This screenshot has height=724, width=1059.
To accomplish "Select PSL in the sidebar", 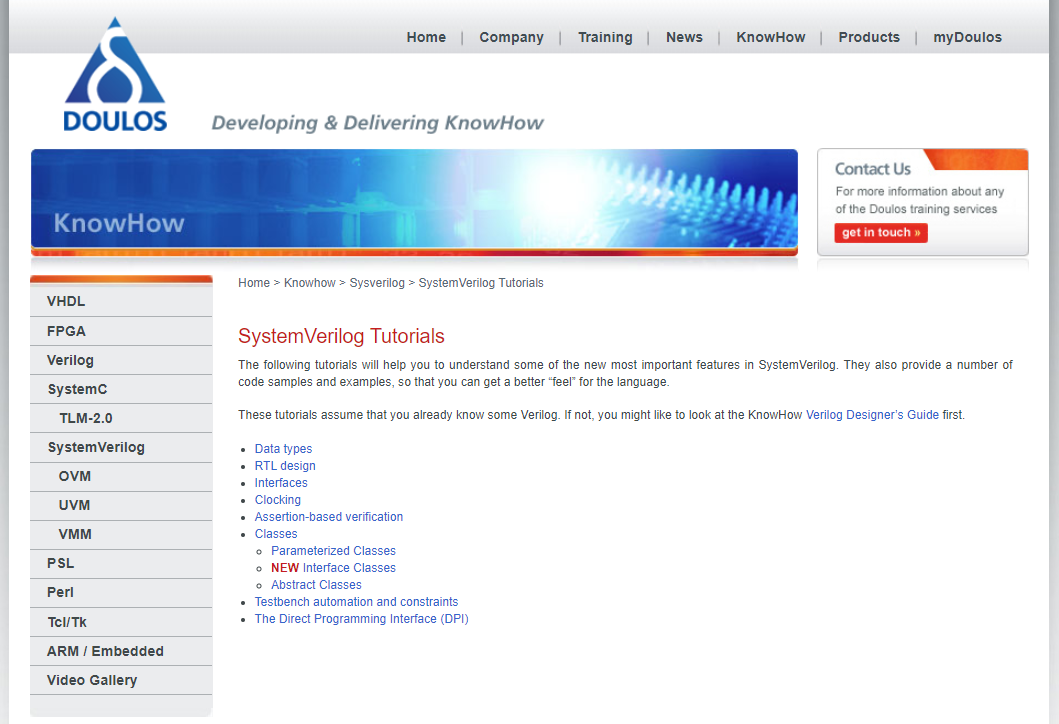I will coord(121,563).
